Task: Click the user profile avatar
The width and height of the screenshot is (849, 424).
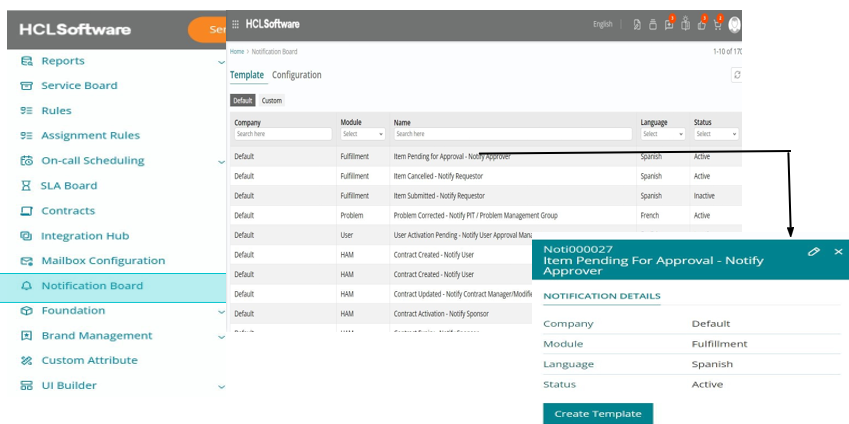Action: (x=736, y=24)
